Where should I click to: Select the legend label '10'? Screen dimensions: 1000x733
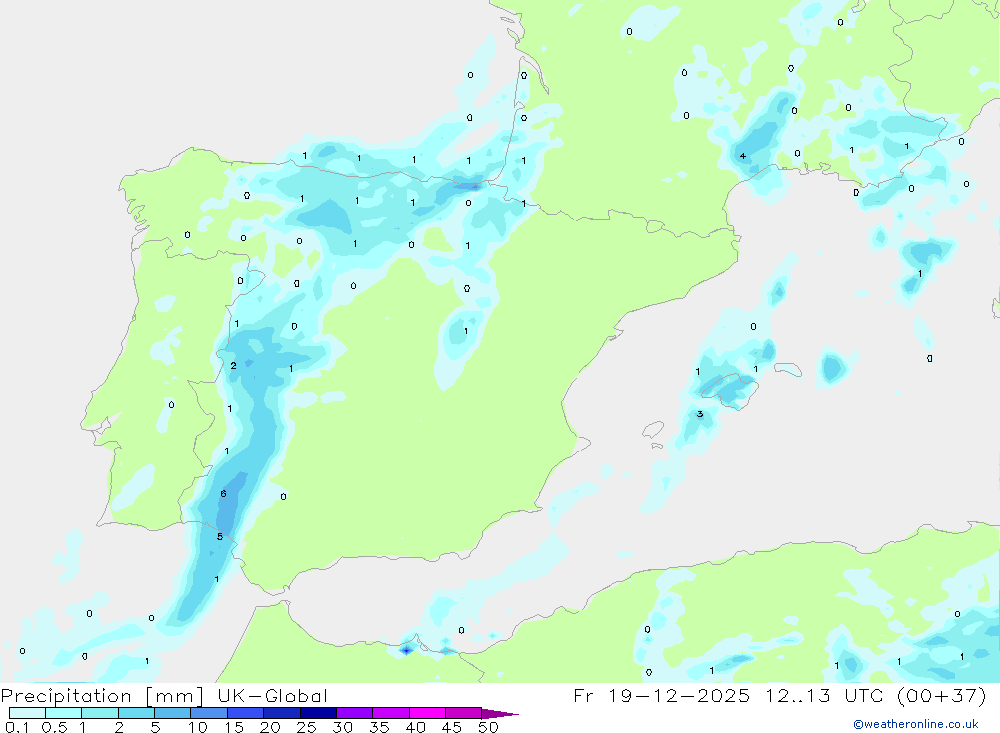point(198,727)
